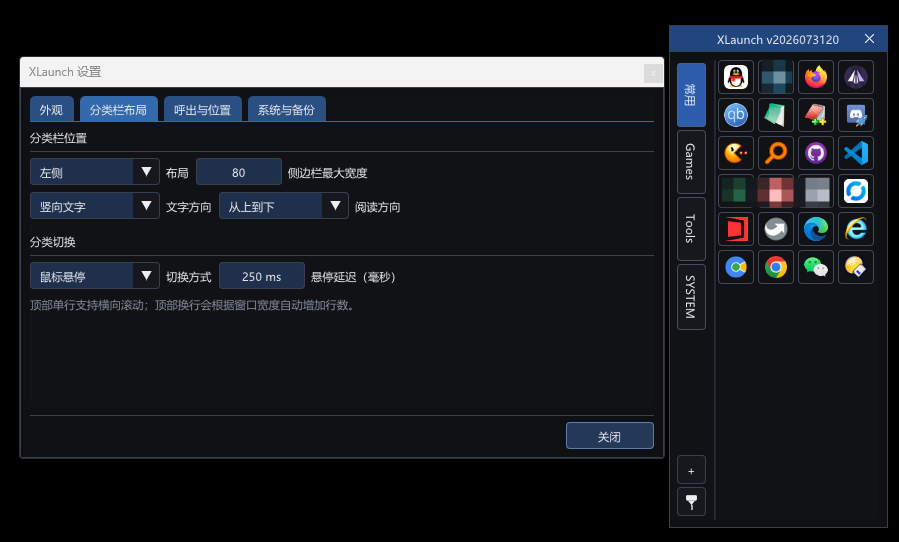Open the red notepad icon with plus signs
The image size is (899, 542).
(x=815, y=115)
